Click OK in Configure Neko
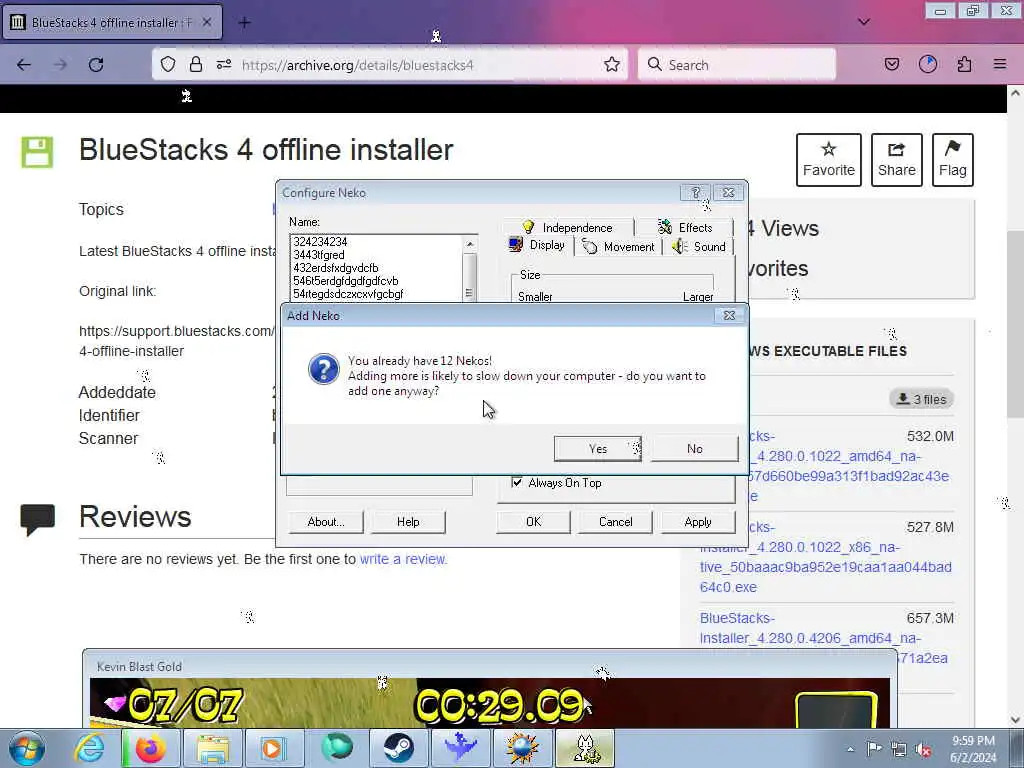This screenshot has width=1024, height=768. [534, 522]
